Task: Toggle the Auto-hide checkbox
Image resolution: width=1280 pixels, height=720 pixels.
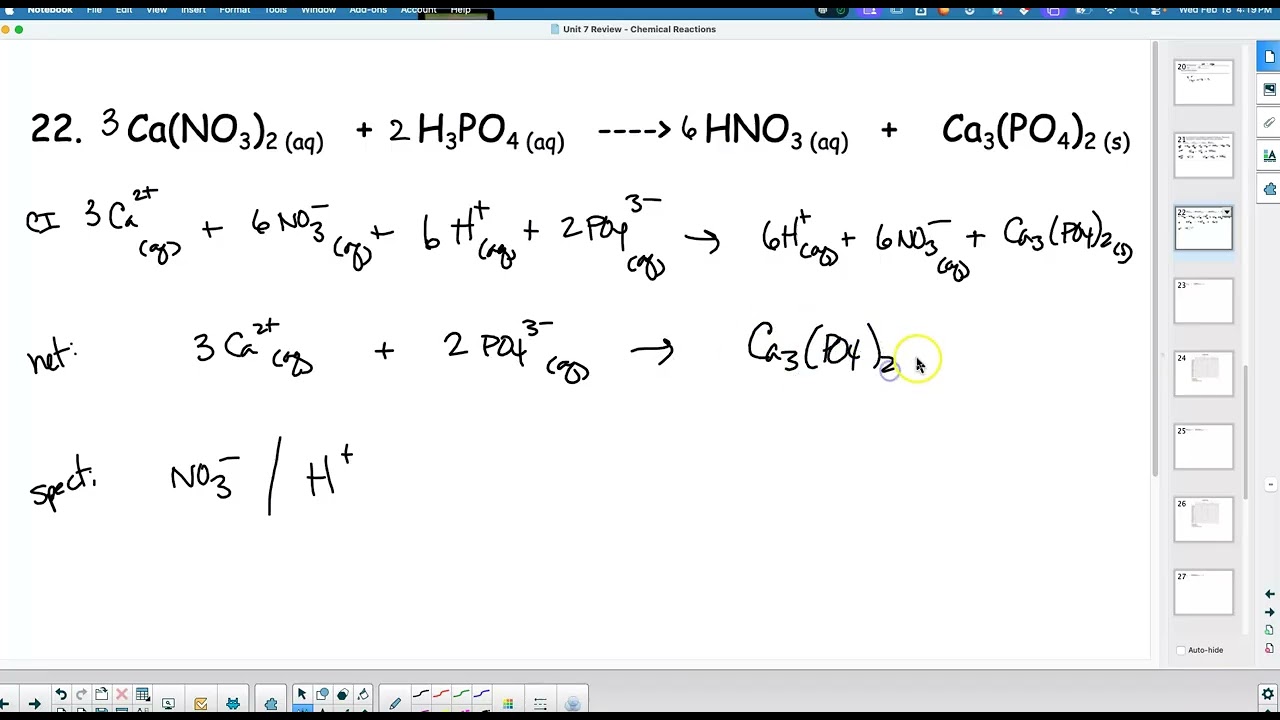Action: (x=1181, y=650)
